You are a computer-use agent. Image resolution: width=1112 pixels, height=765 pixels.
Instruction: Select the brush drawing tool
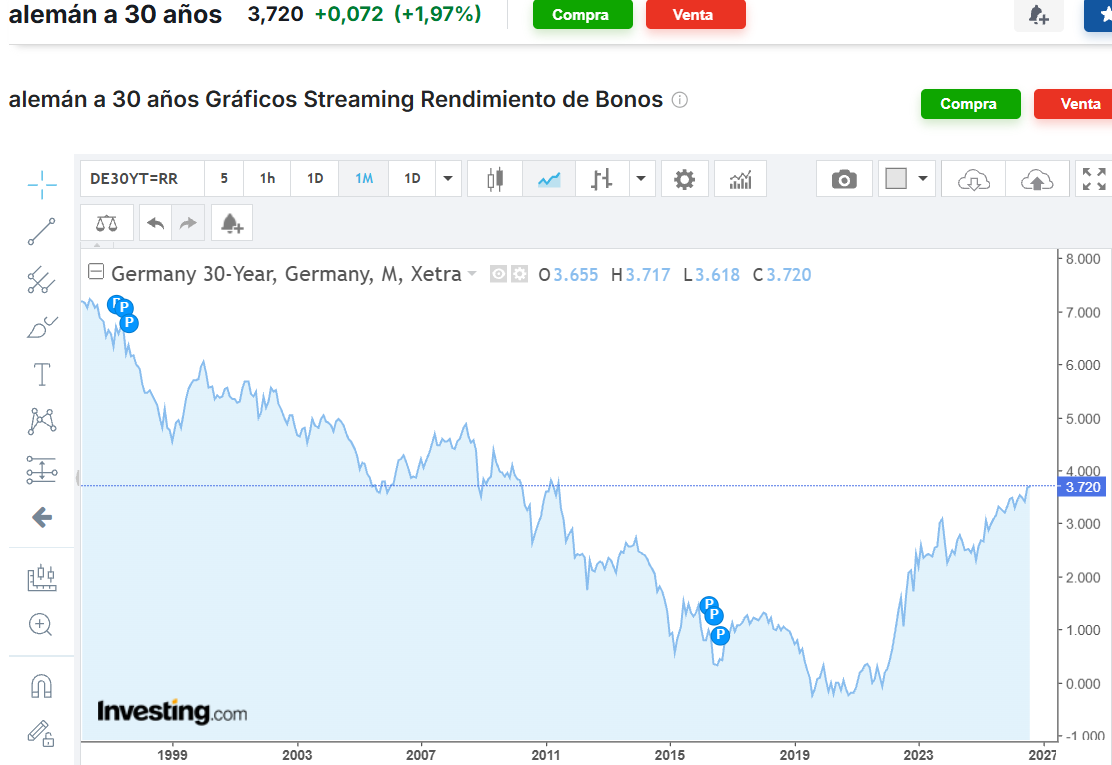tap(42, 327)
